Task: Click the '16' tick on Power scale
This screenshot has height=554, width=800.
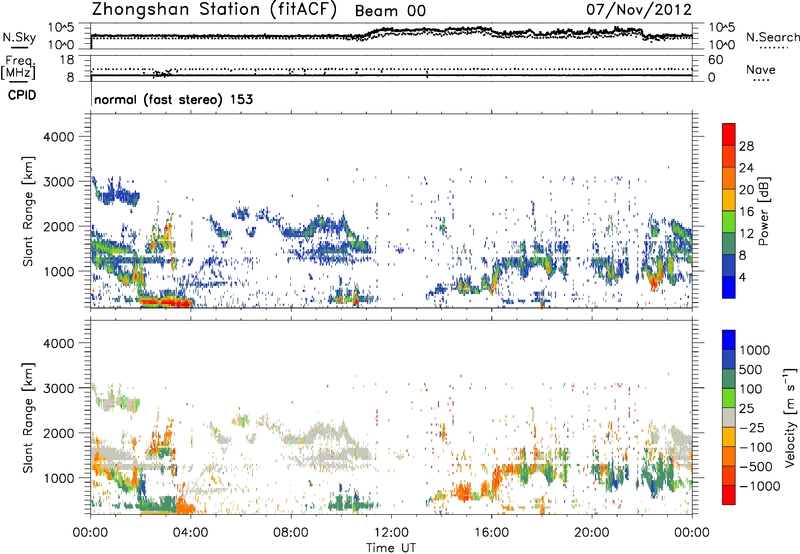Action: tap(746, 212)
